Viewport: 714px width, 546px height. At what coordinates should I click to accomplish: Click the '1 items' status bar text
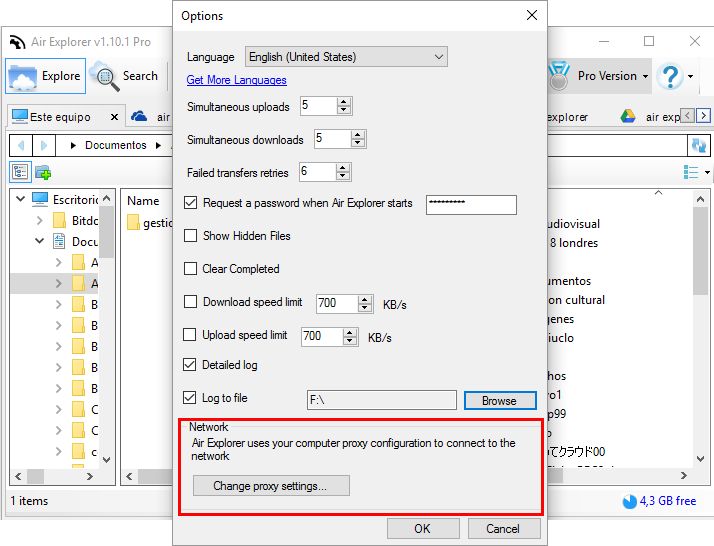(29, 501)
